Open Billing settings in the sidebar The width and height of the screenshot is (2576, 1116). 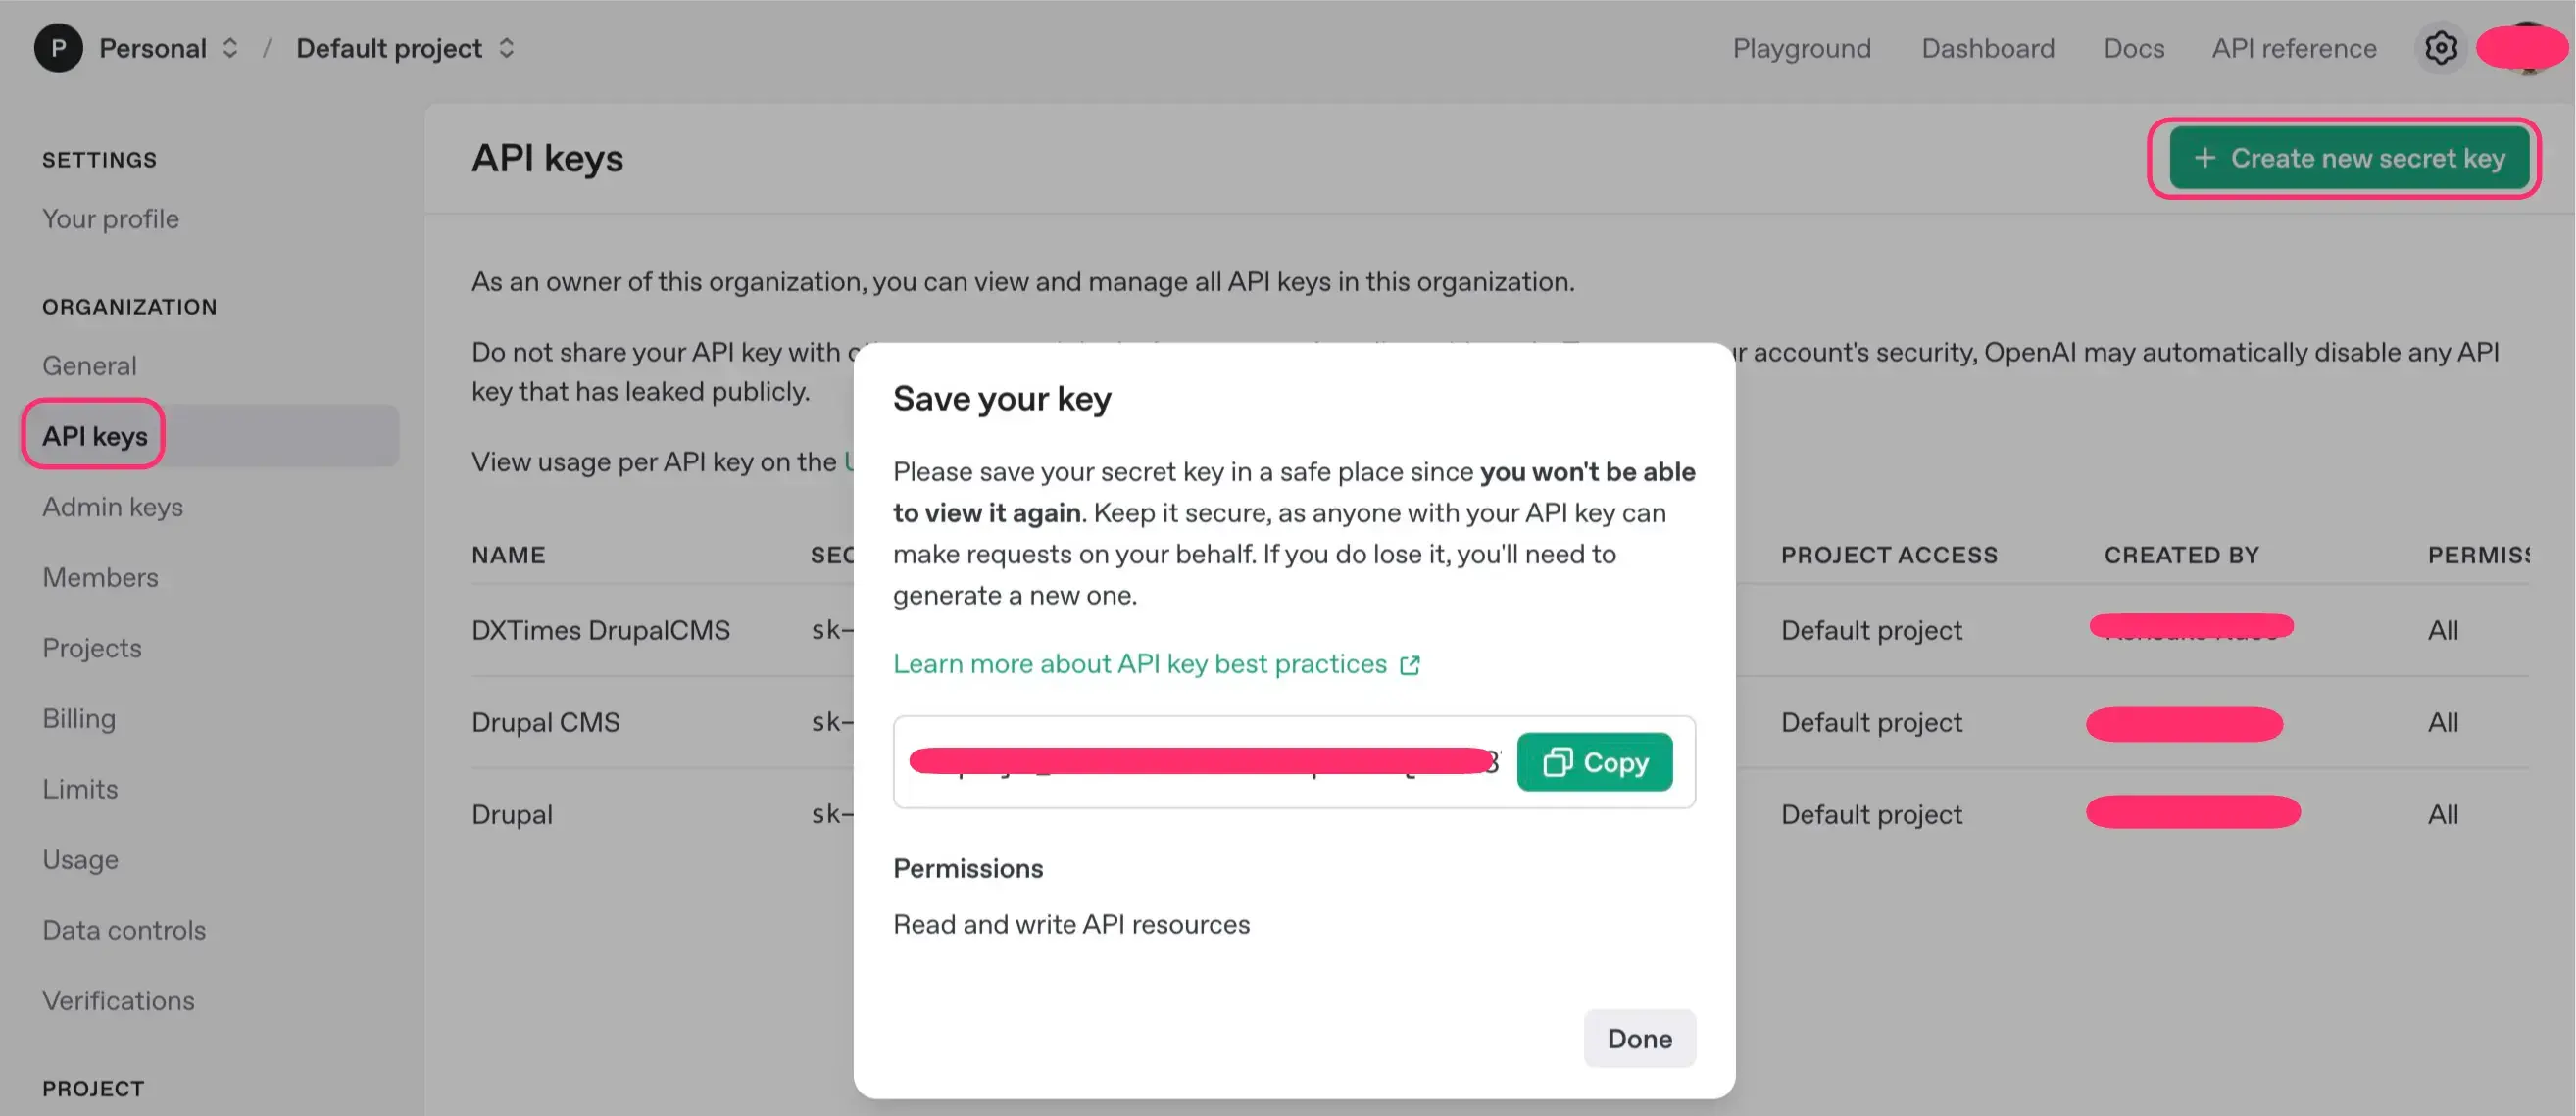coord(78,719)
